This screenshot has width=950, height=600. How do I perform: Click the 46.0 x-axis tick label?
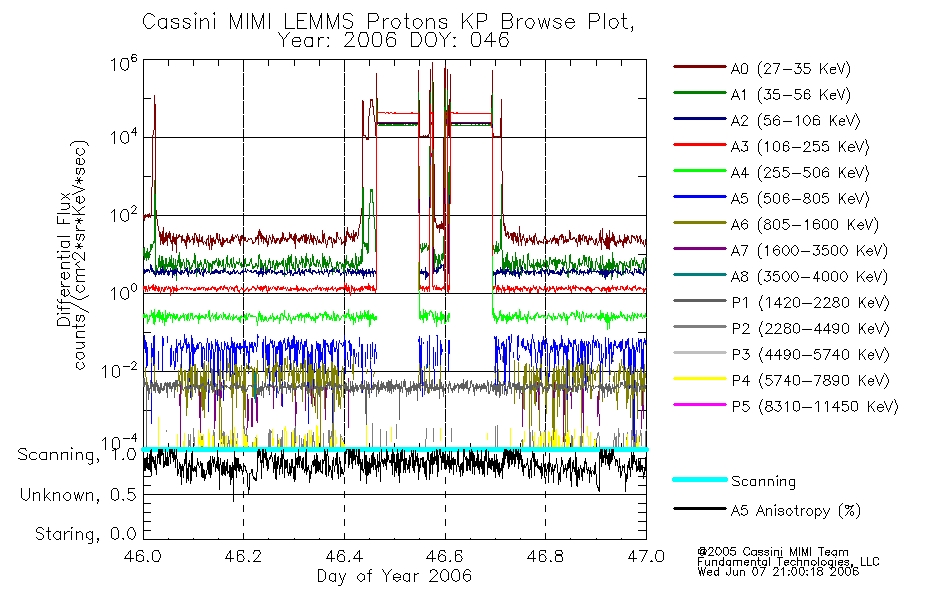pyautogui.click(x=143, y=556)
